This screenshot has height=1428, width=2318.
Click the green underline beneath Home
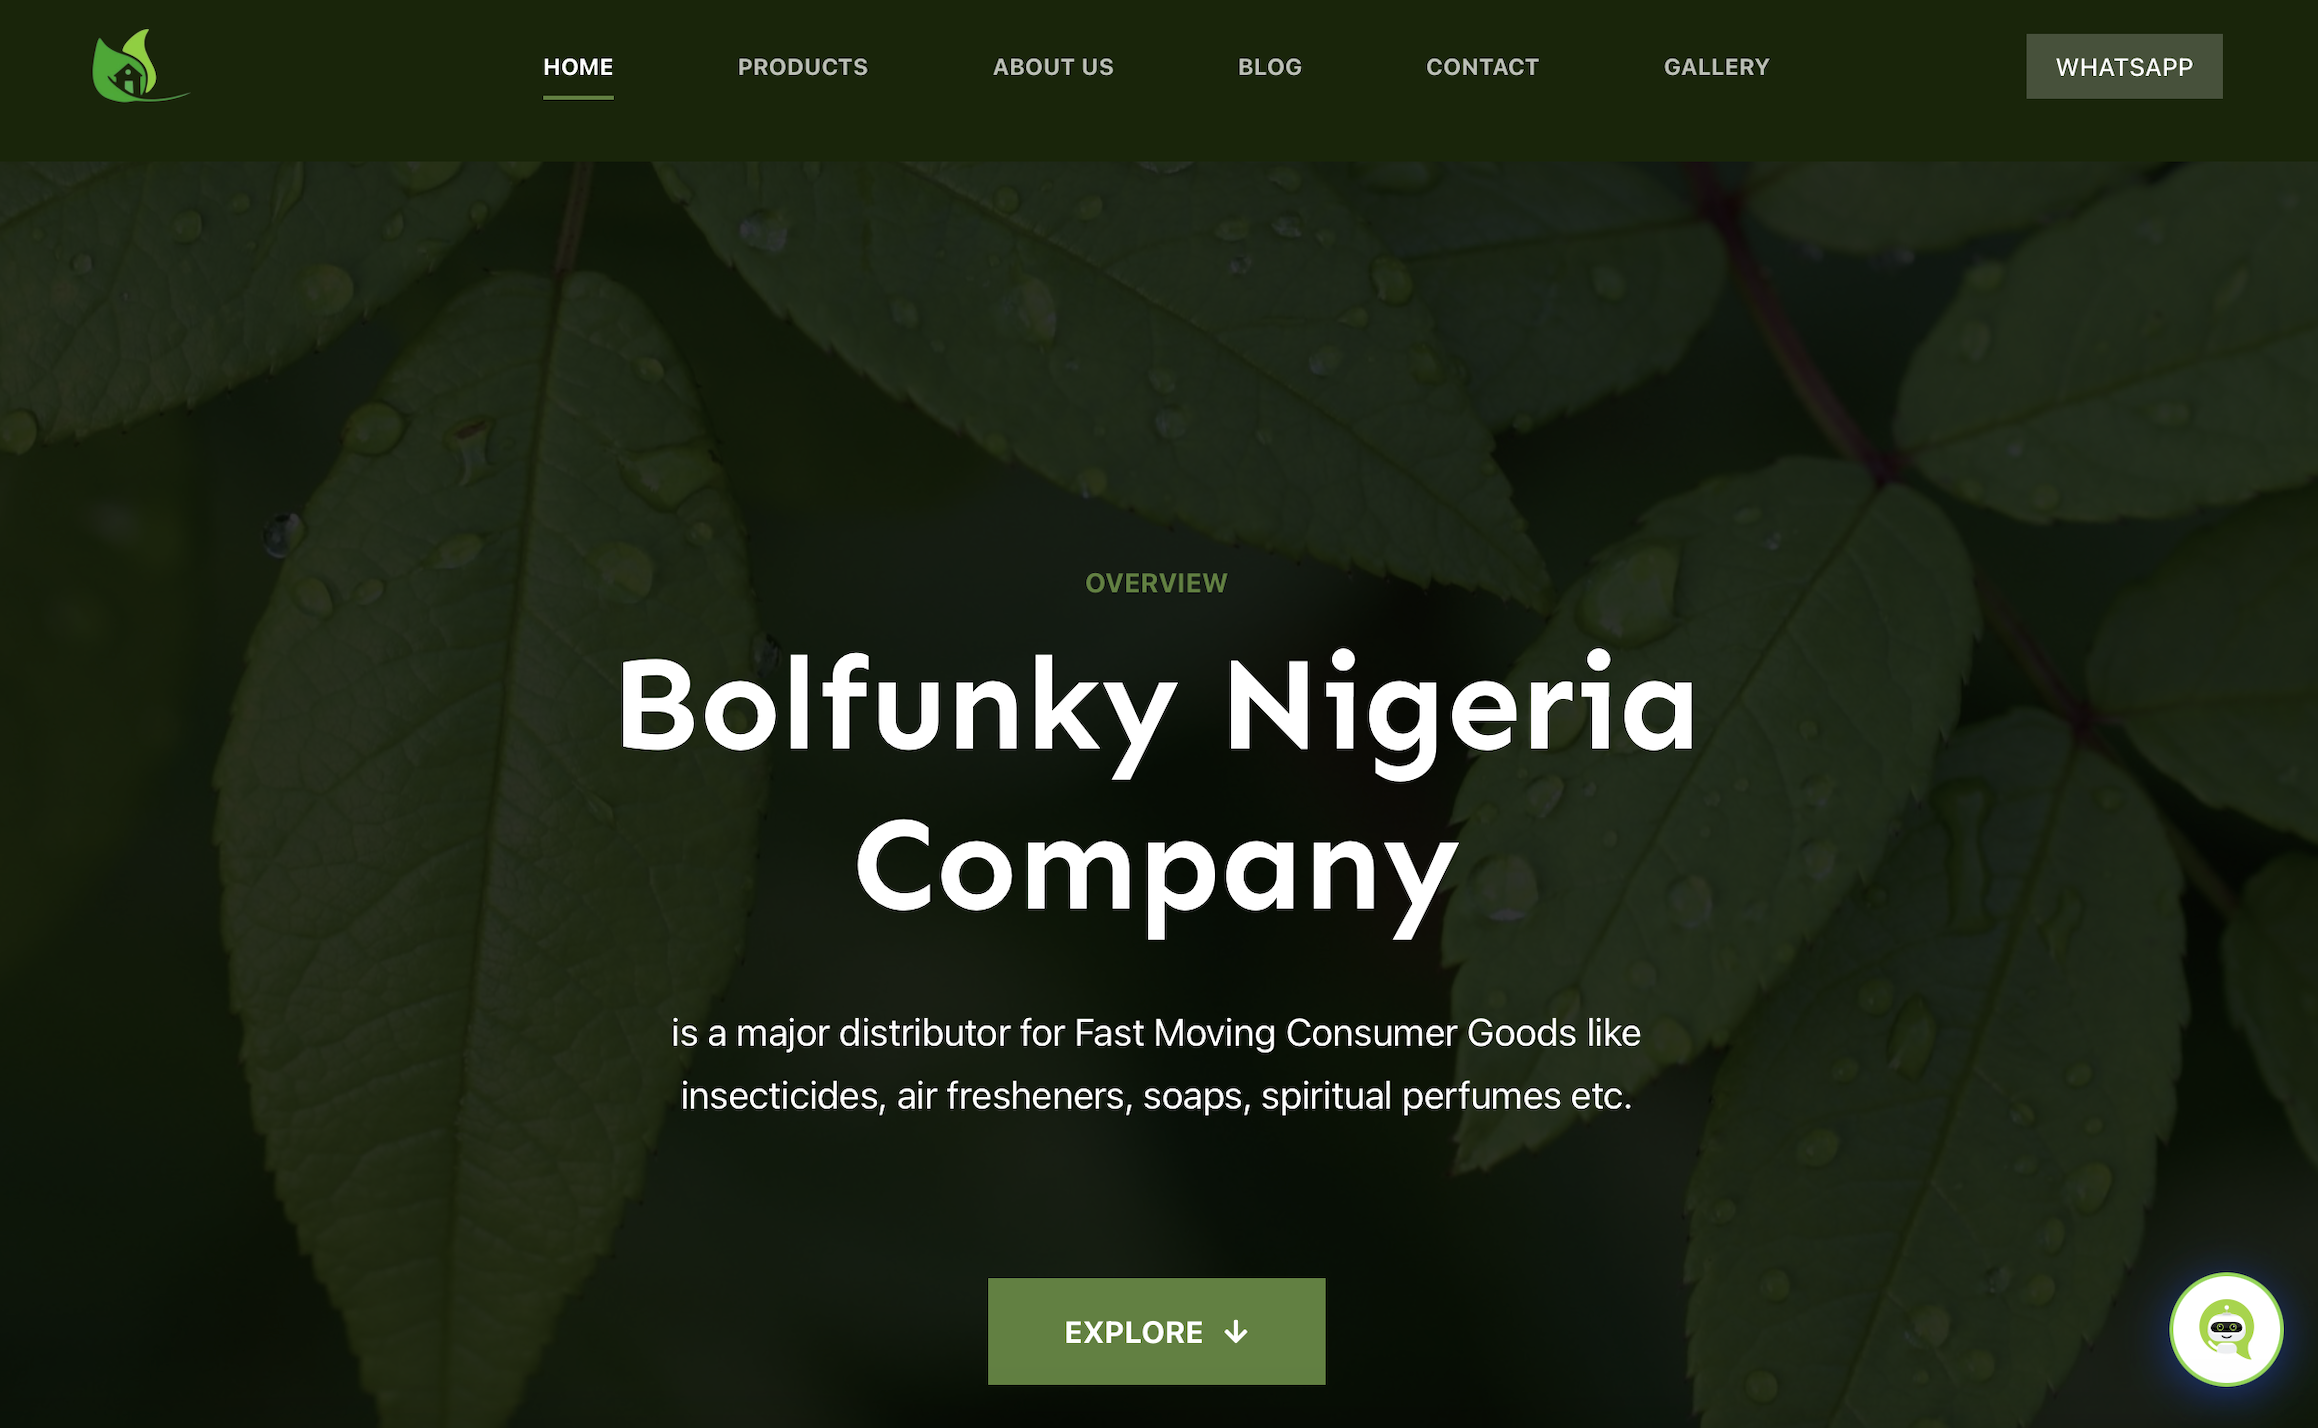pyautogui.click(x=578, y=97)
